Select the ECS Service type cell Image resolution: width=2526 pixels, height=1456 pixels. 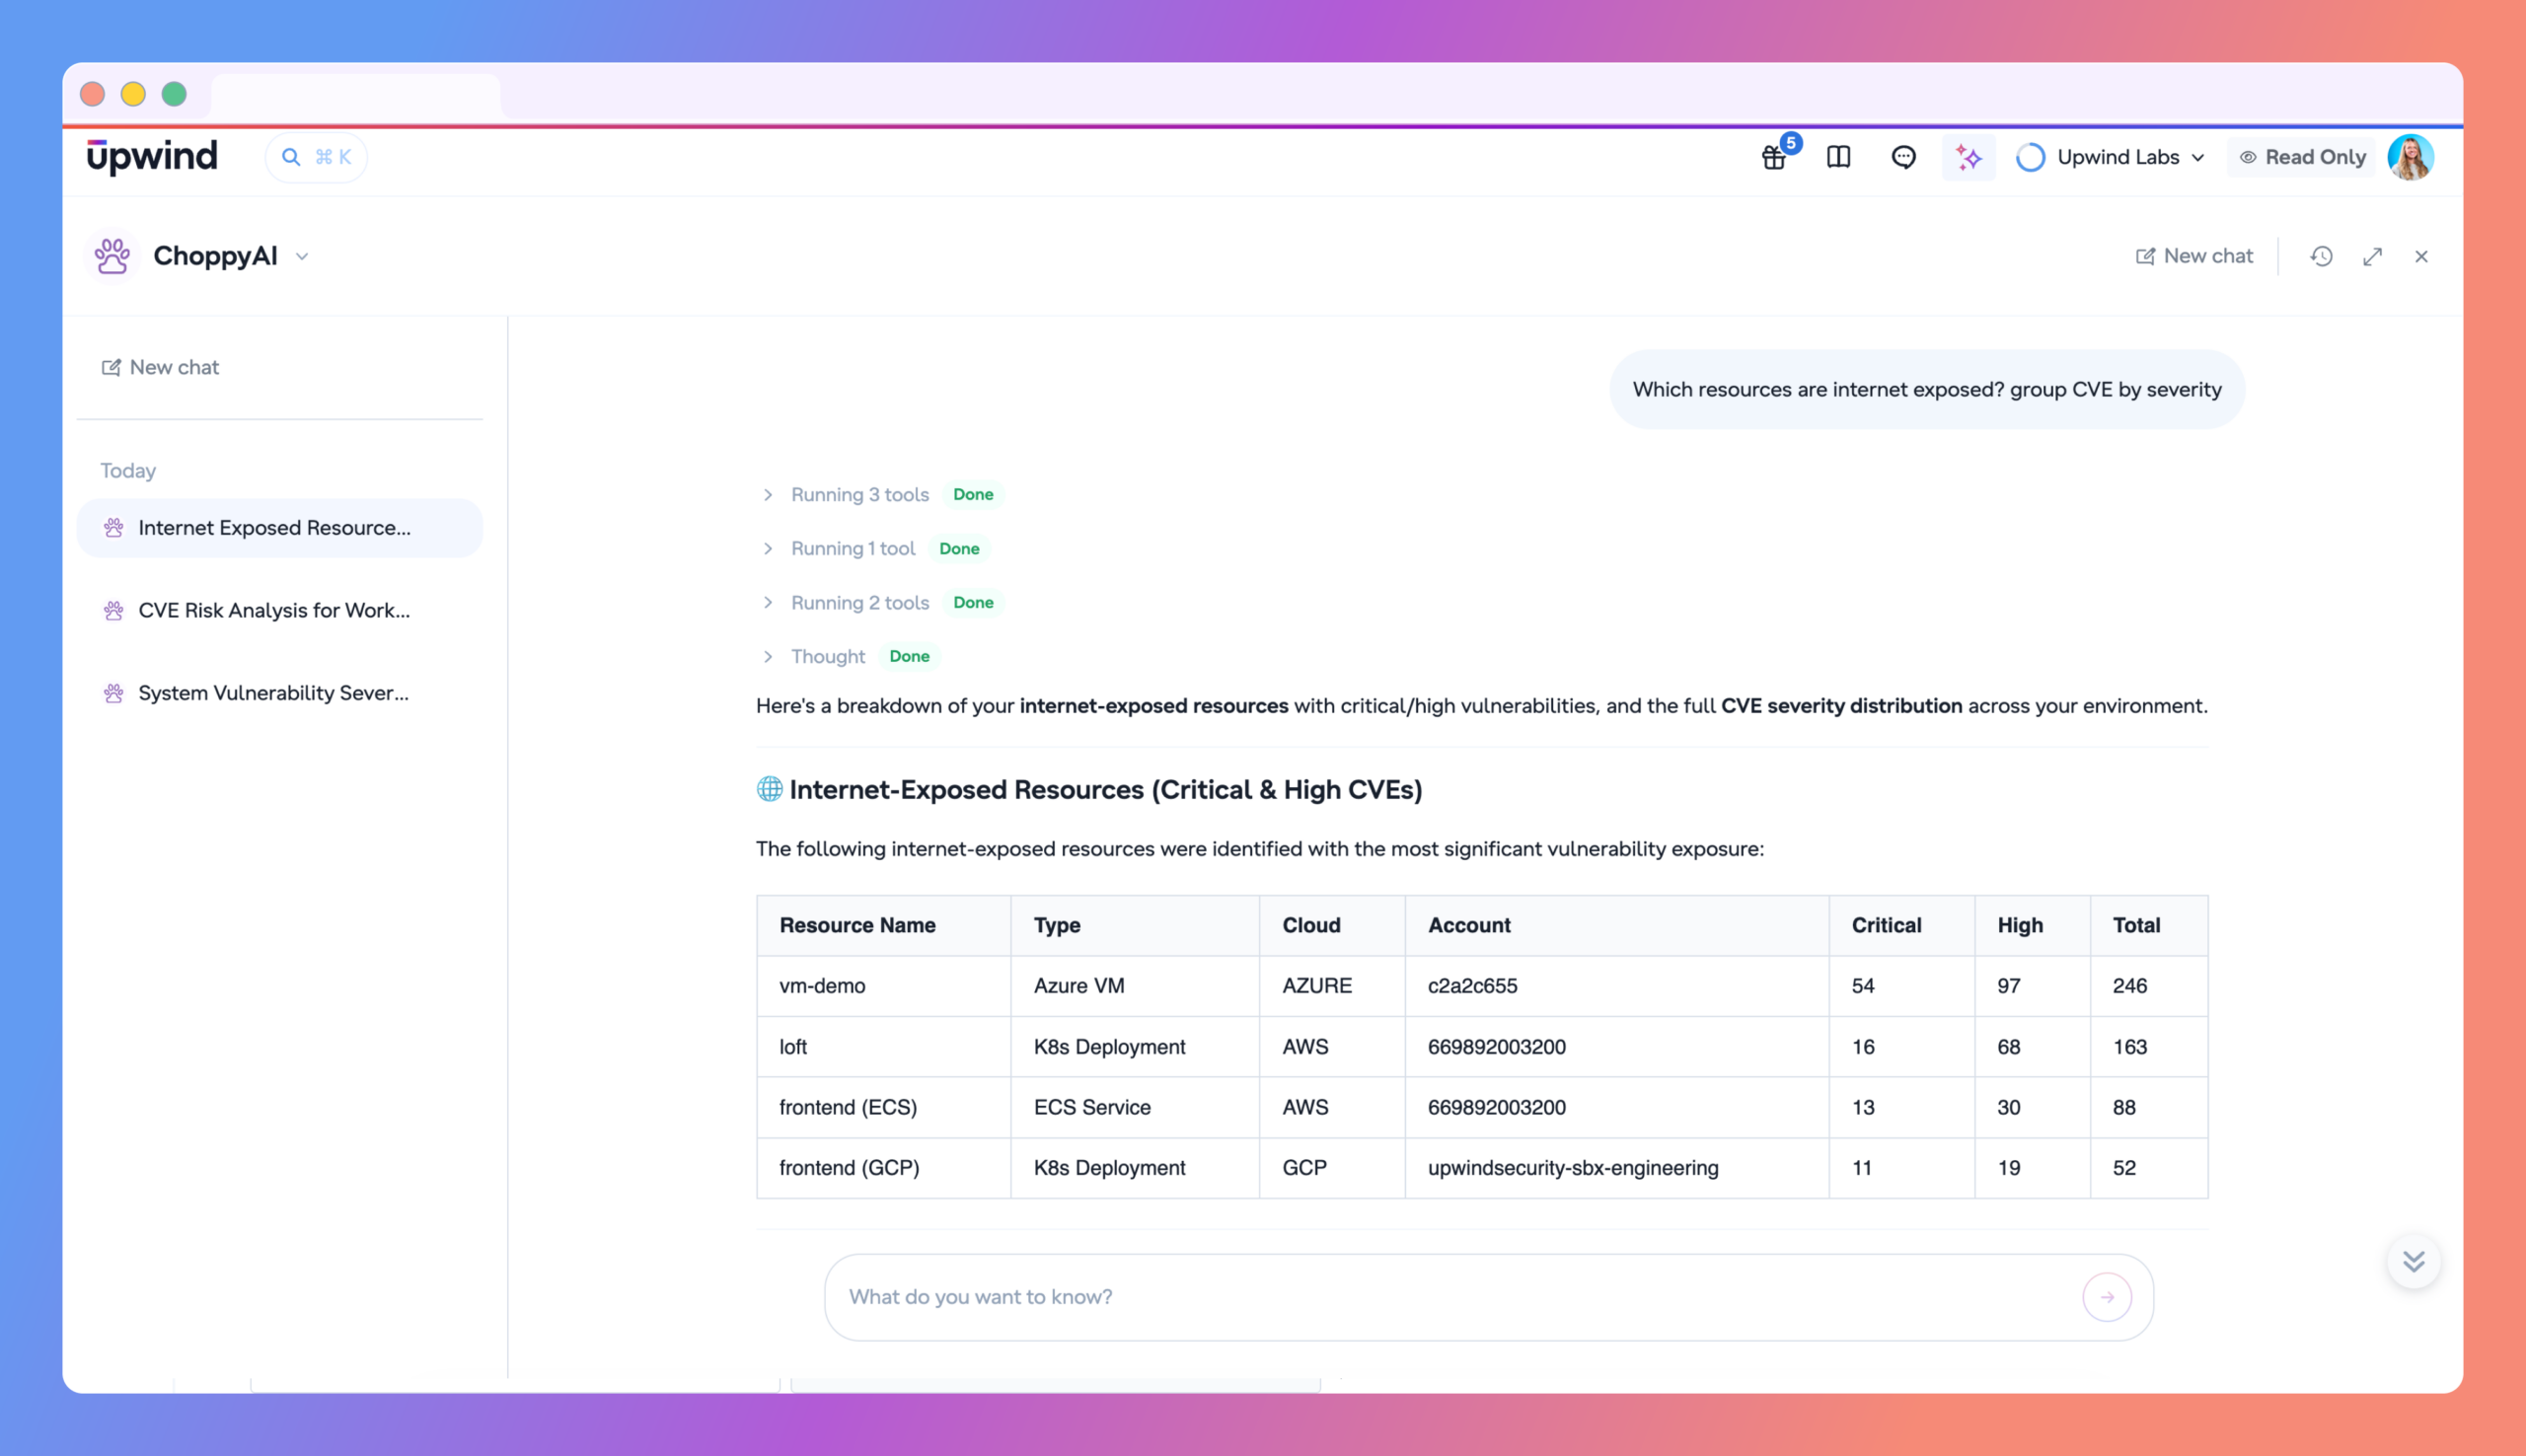(1134, 1107)
